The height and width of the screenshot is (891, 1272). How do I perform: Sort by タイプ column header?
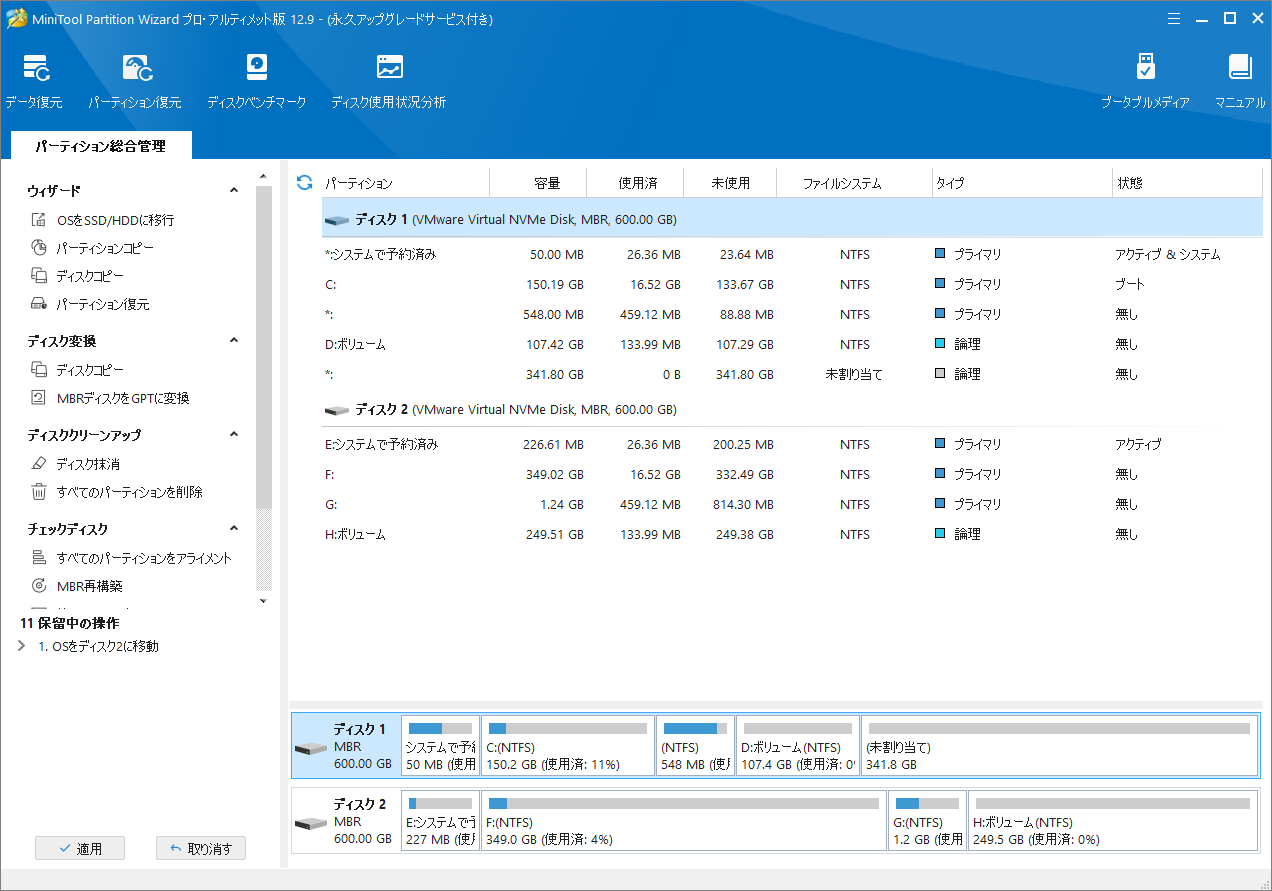(1022, 183)
